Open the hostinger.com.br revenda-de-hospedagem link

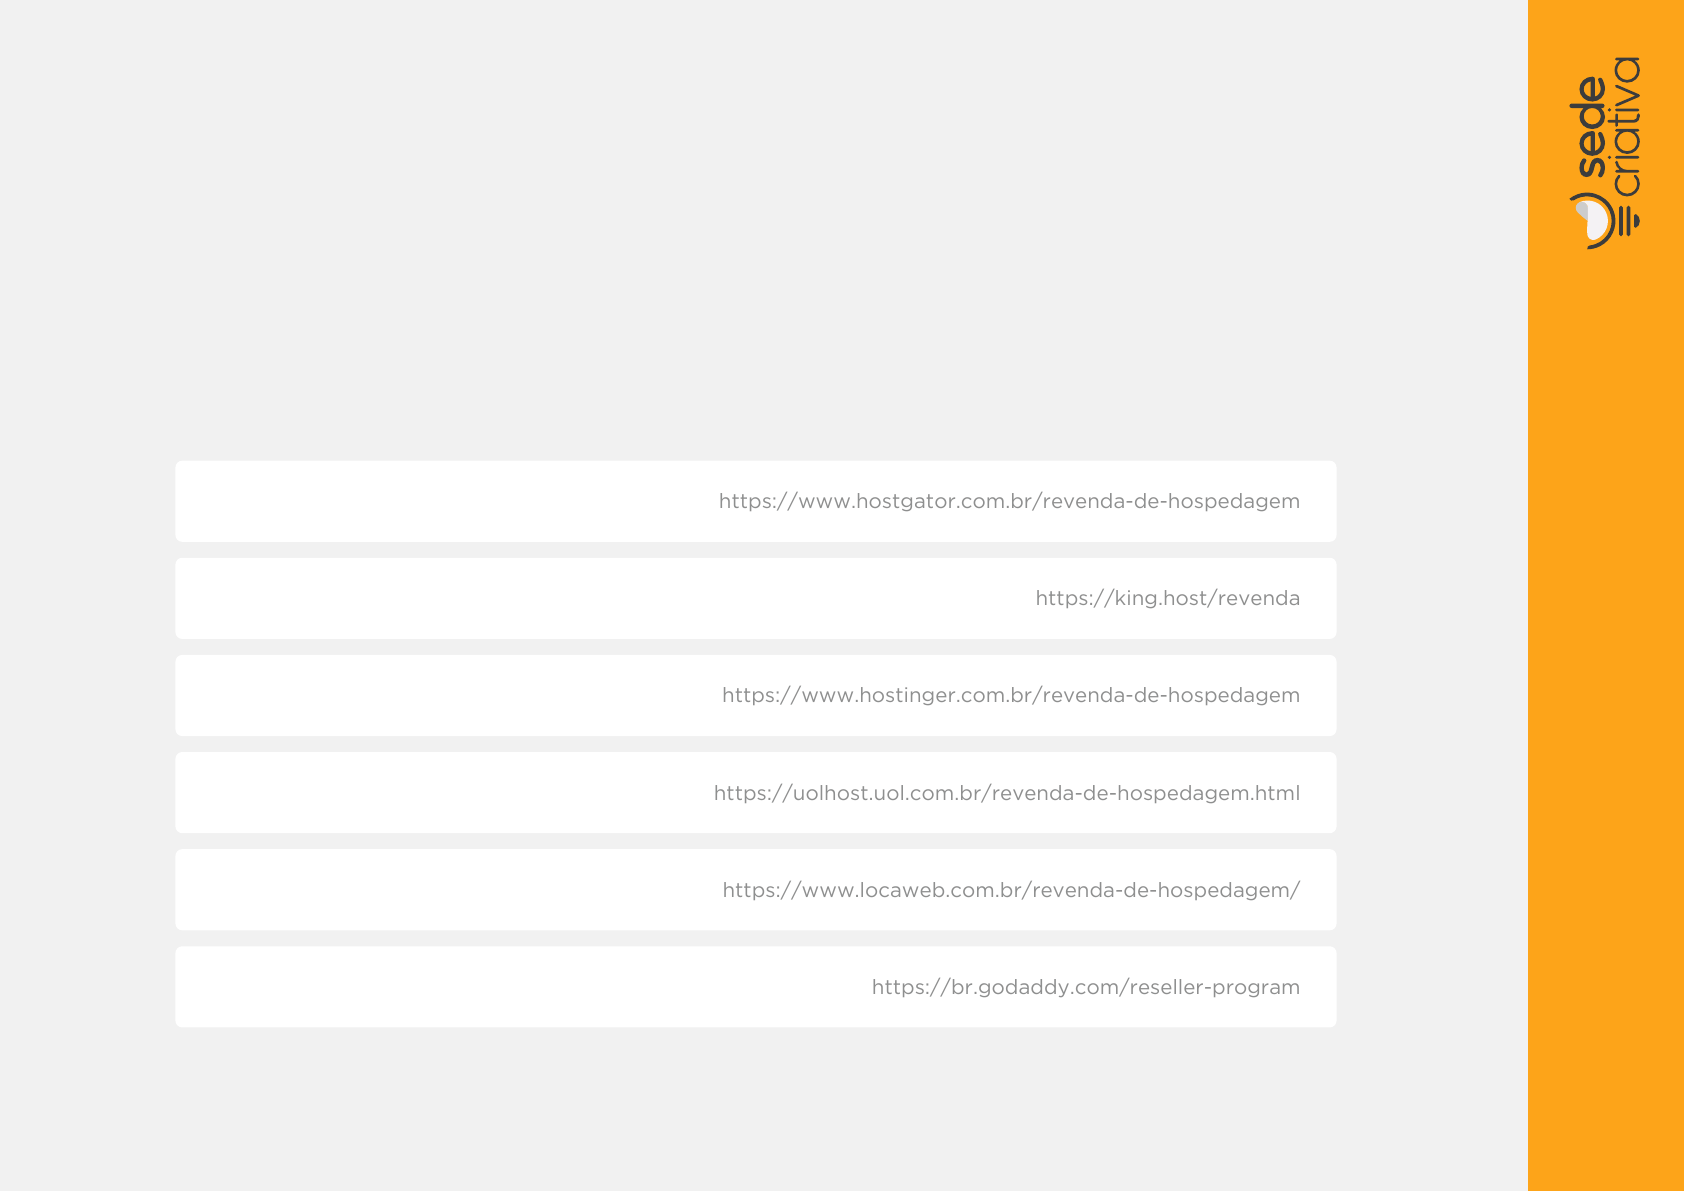[x=1011, y=695]
